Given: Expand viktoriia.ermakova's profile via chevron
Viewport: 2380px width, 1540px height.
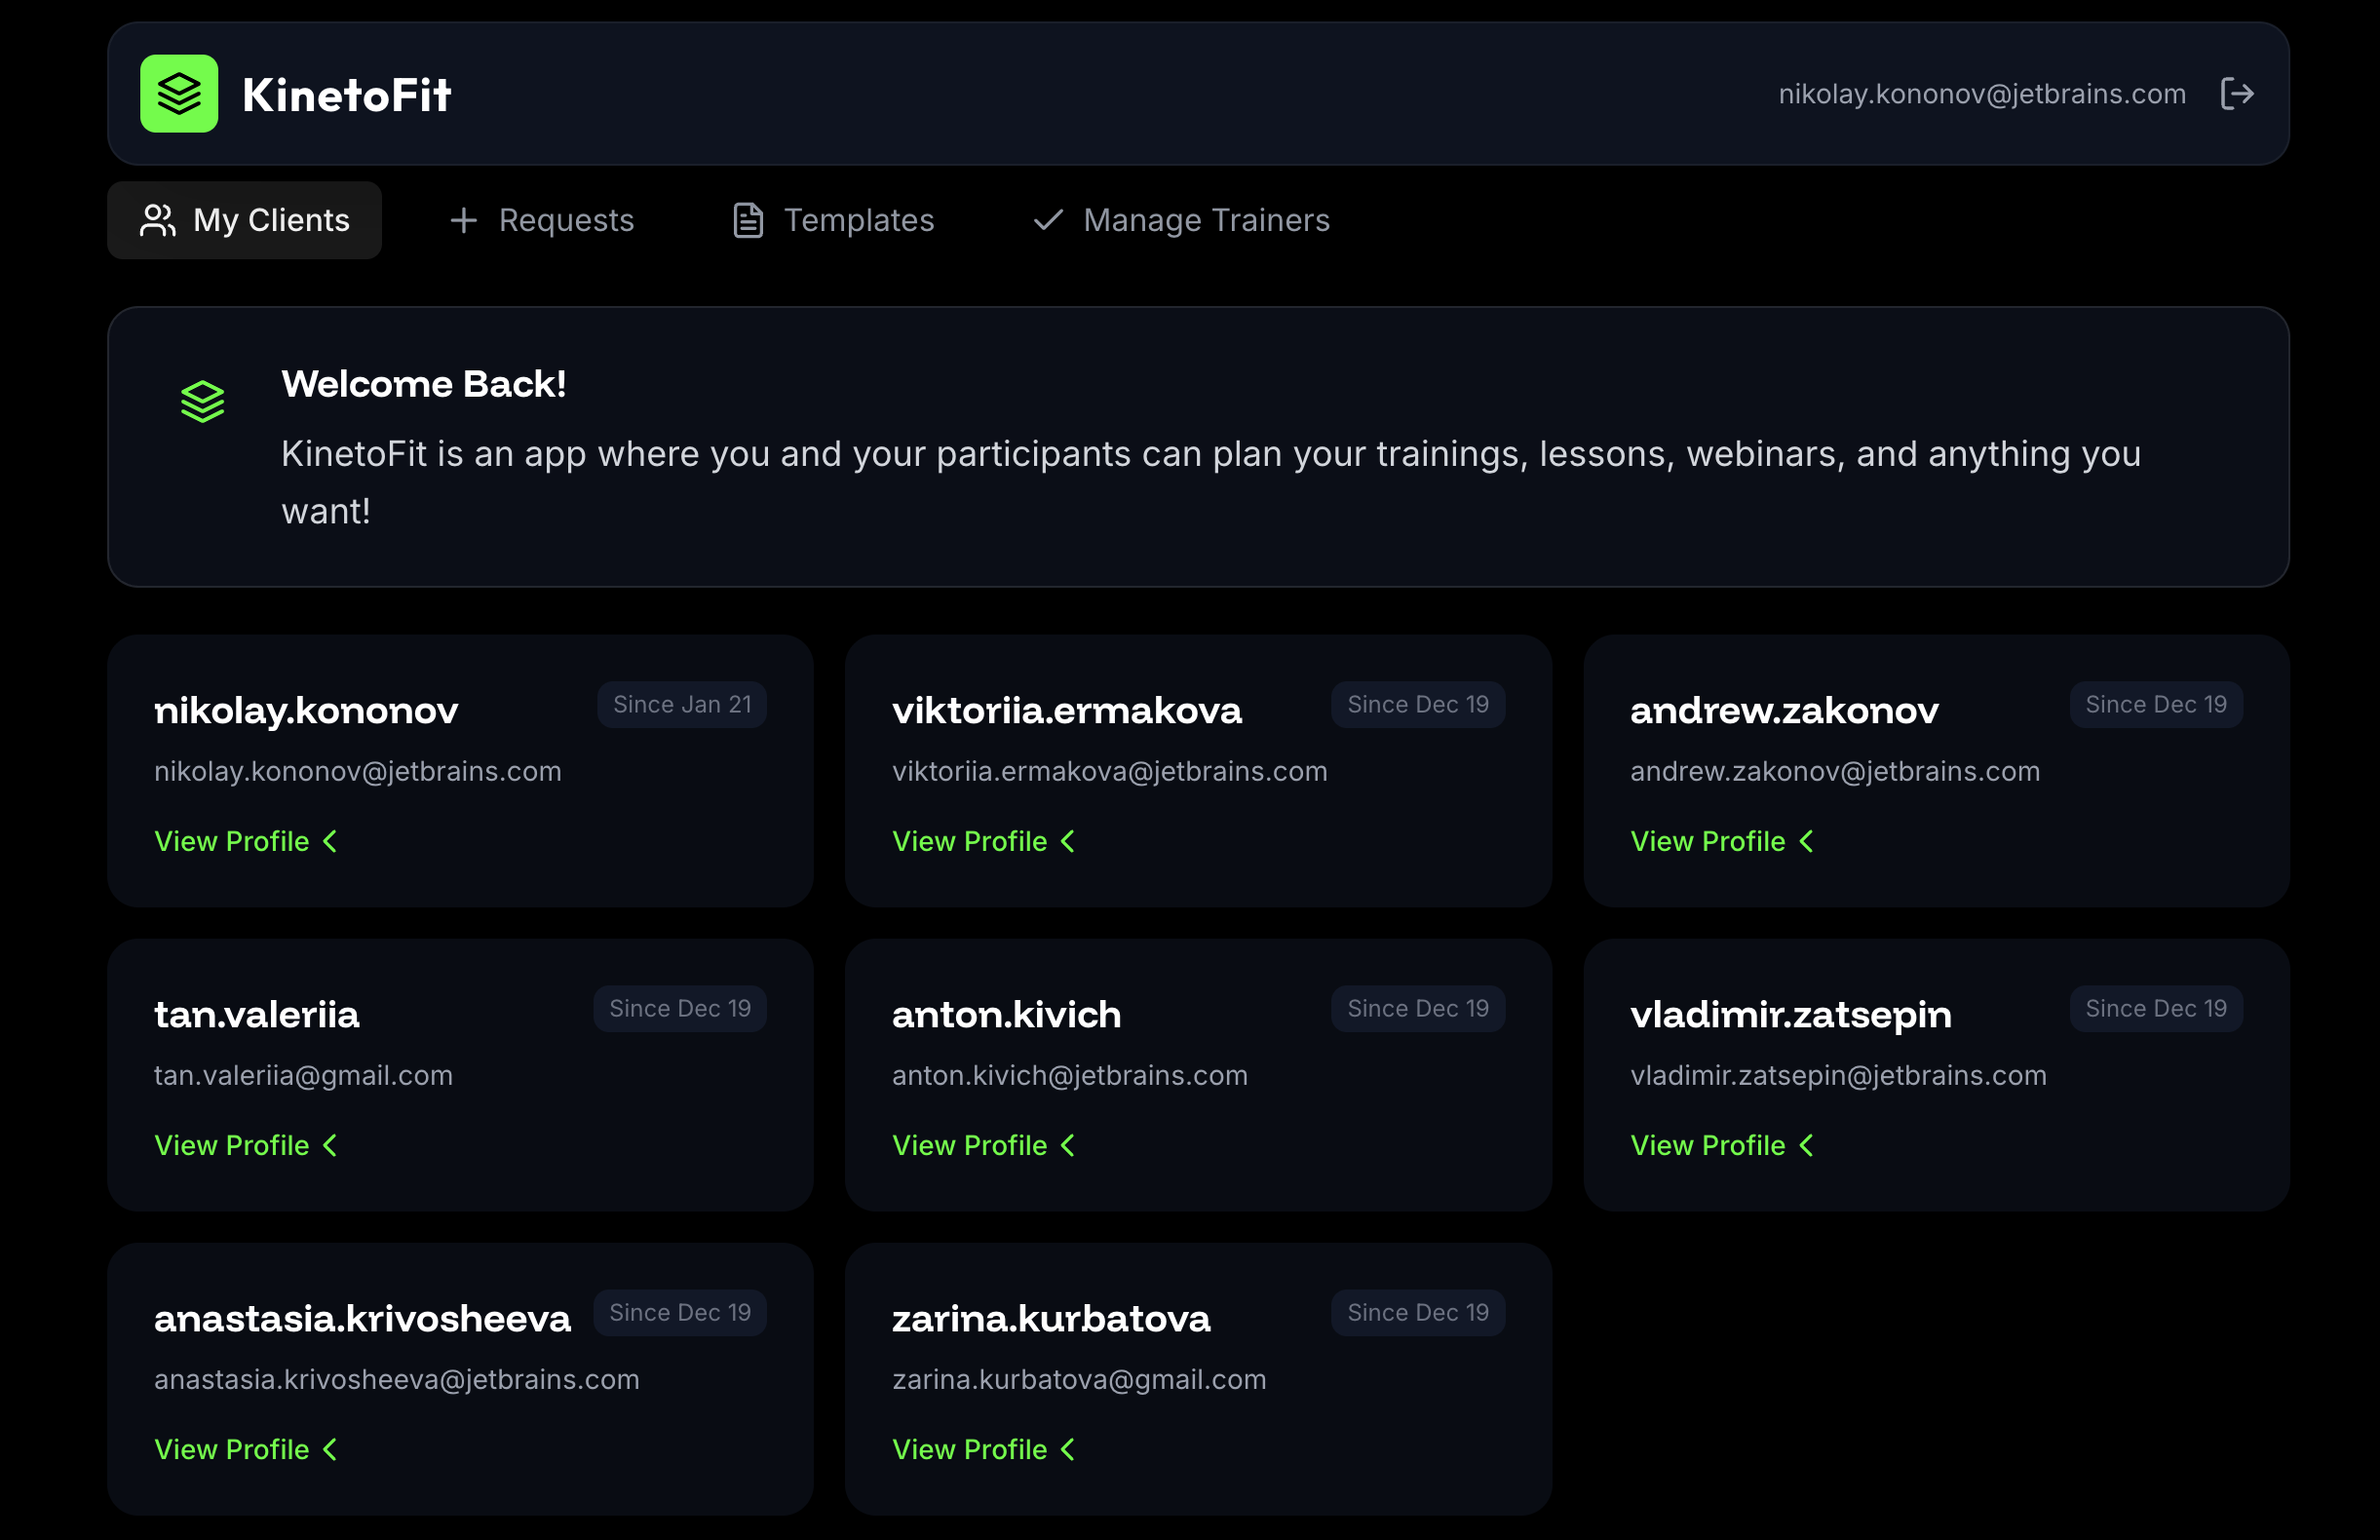Looking at the screenshot, I should pos(1068,841).
